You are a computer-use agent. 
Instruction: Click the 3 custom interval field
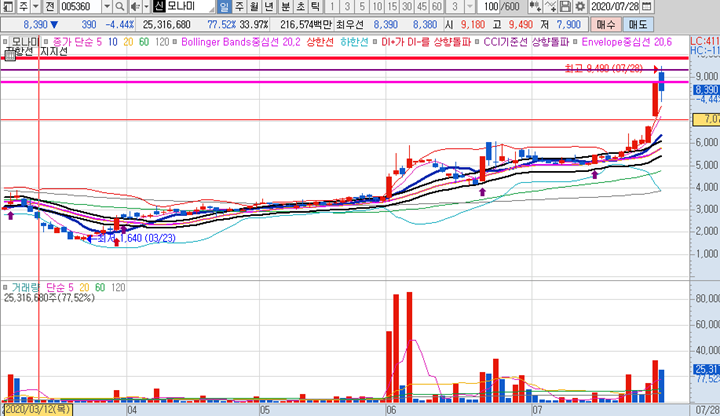[x=455, y=6]
